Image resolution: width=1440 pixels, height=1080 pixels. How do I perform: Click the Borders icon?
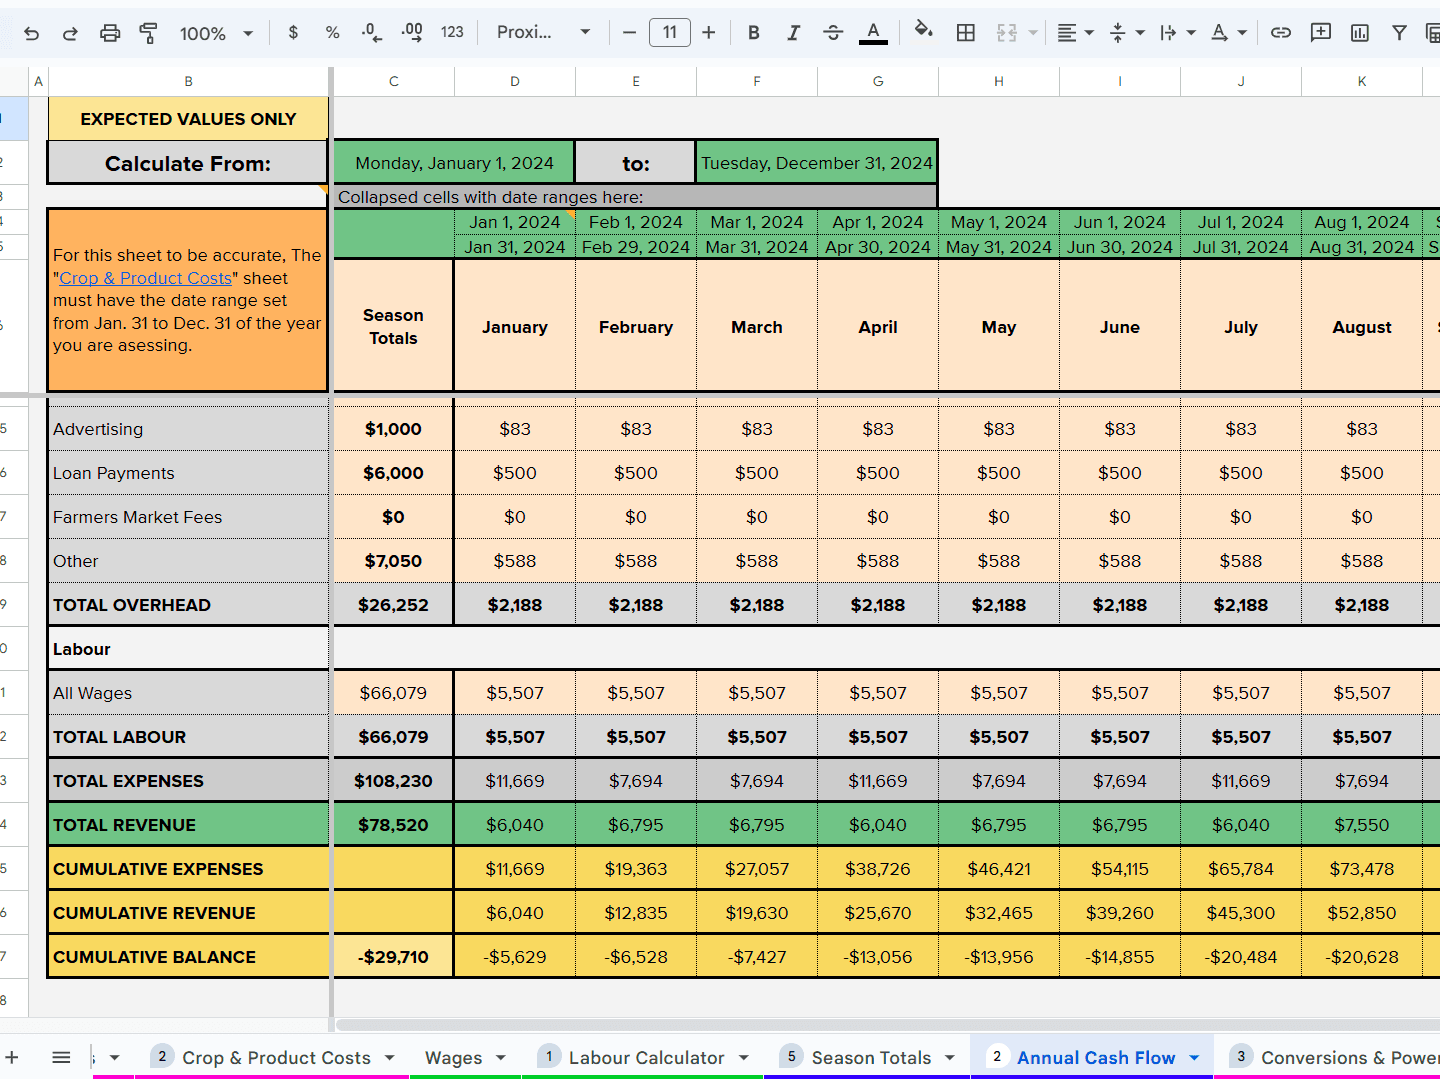click(x=966, y=32)
